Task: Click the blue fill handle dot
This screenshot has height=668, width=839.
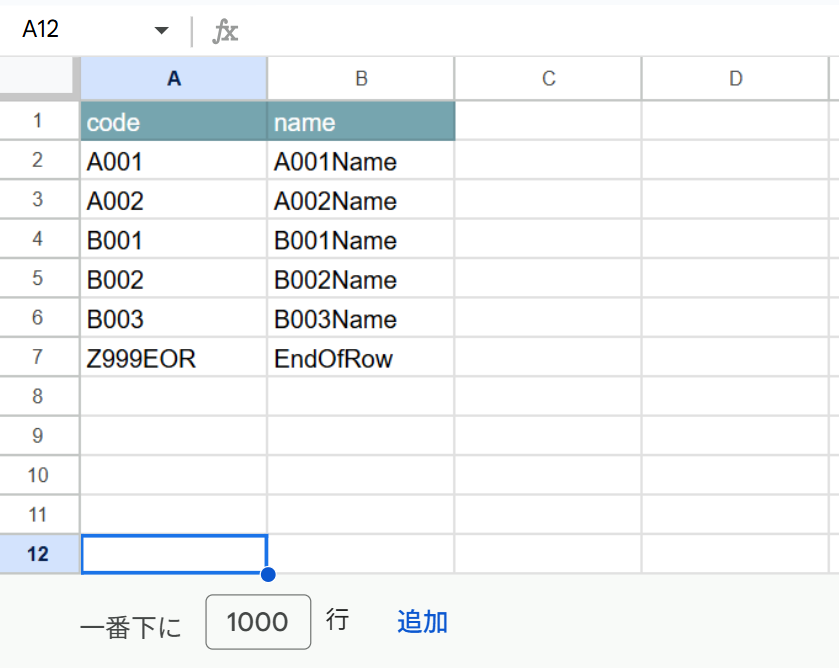Action: (268, 574)
